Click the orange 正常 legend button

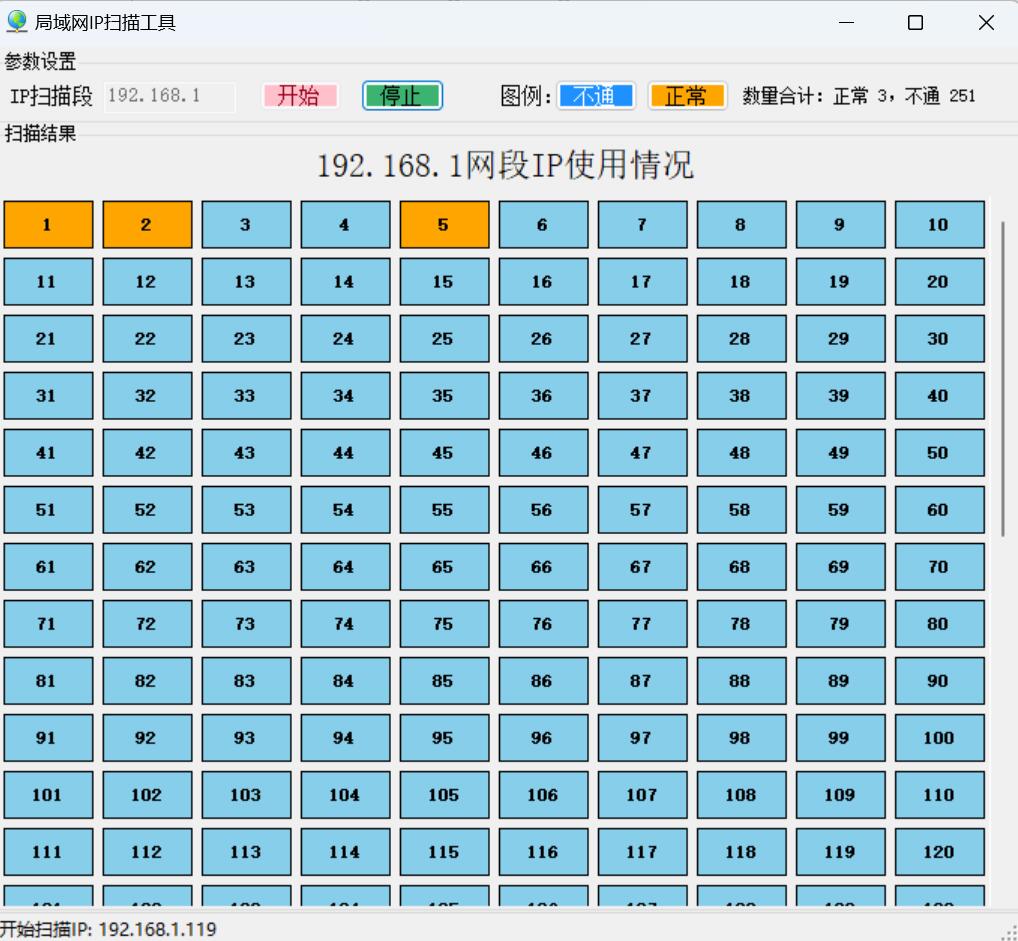(687, 96)
